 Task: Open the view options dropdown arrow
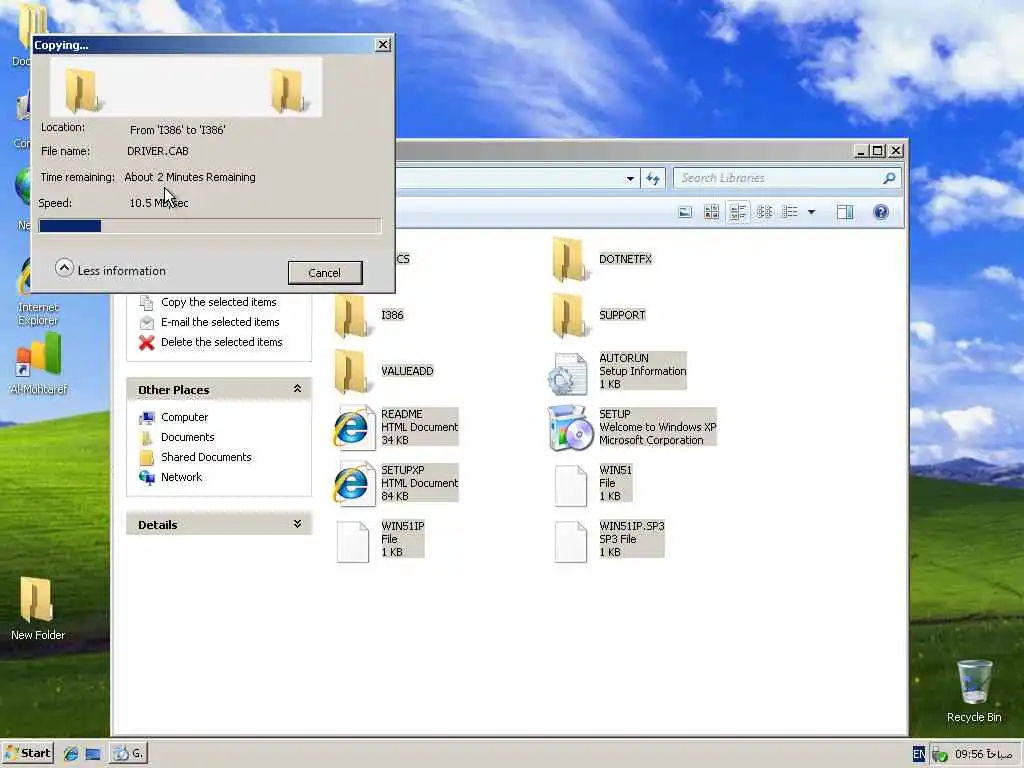pyautogui.click(x=812, y=212)
